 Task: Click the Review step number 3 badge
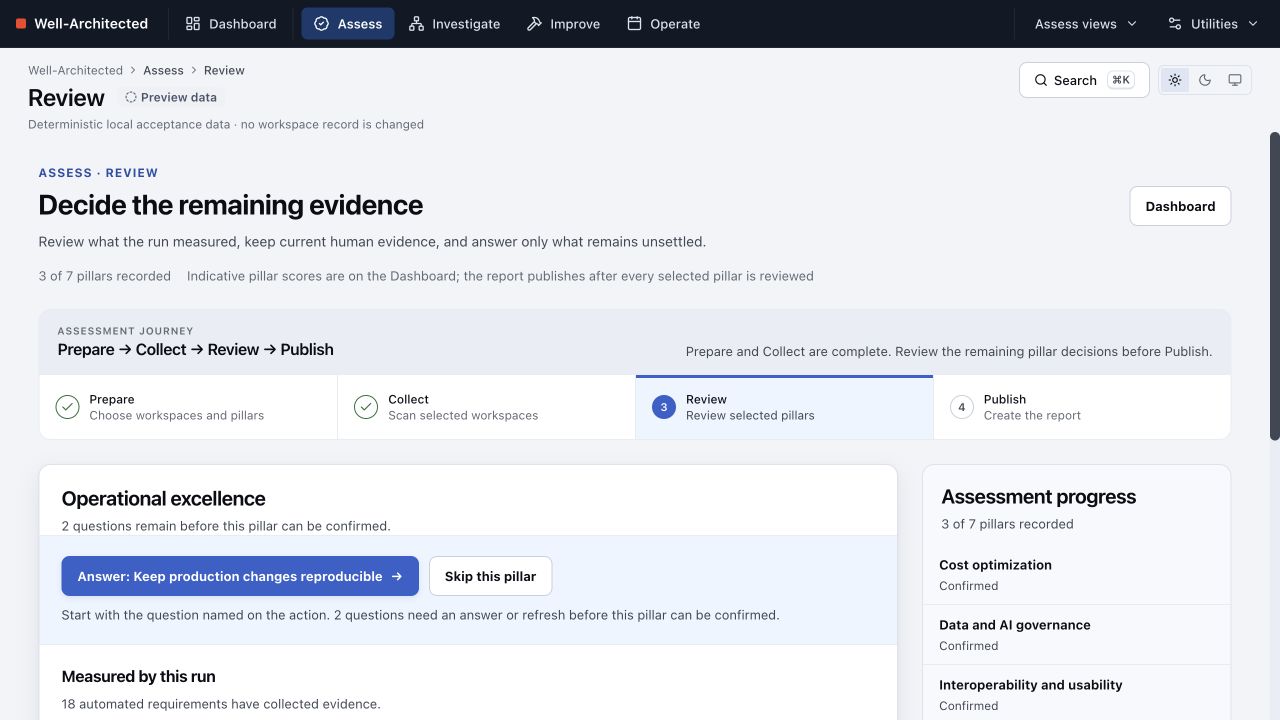click(x=664, y=407)
